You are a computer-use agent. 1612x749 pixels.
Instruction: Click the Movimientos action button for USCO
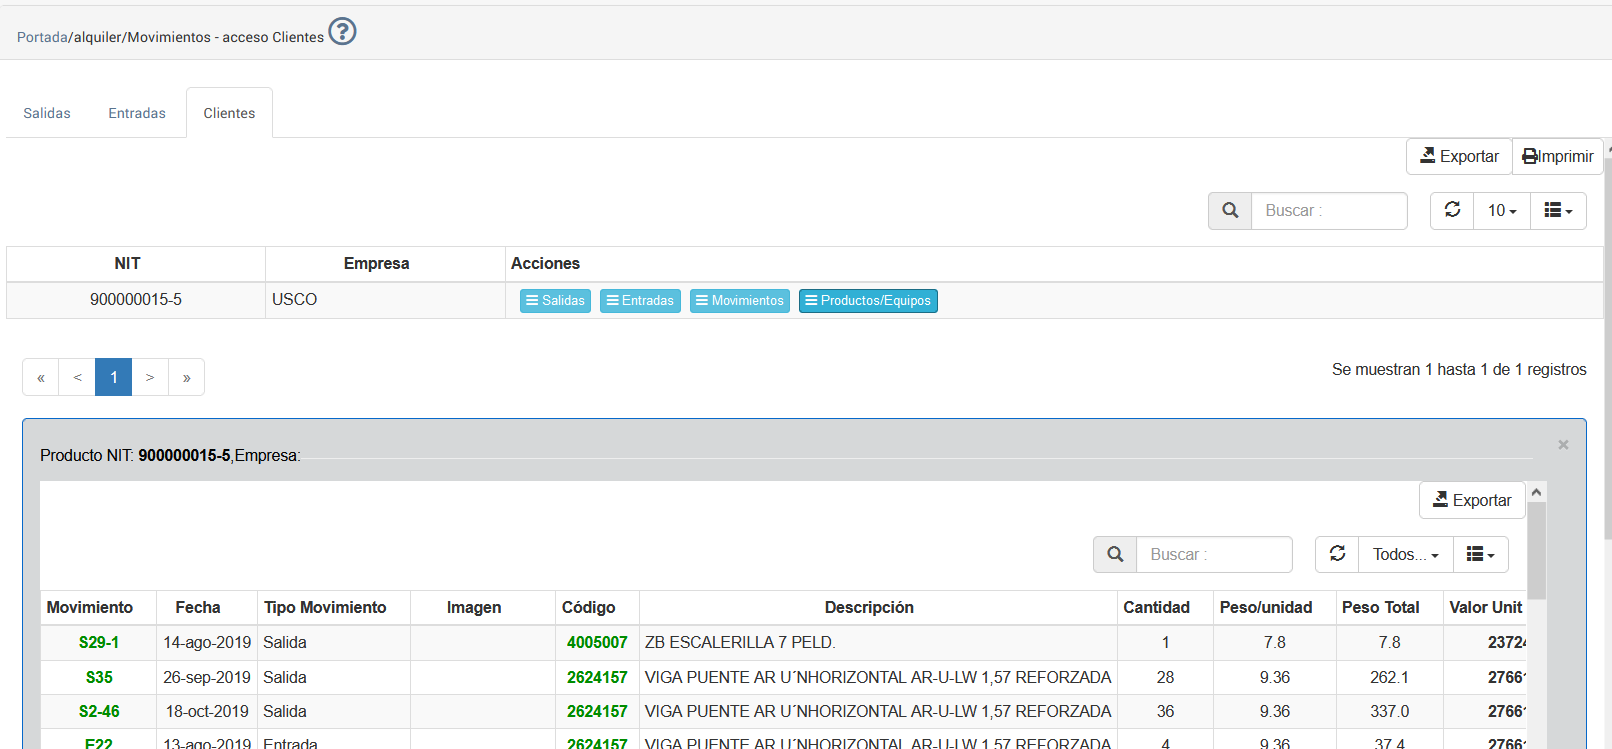point(739,301)
